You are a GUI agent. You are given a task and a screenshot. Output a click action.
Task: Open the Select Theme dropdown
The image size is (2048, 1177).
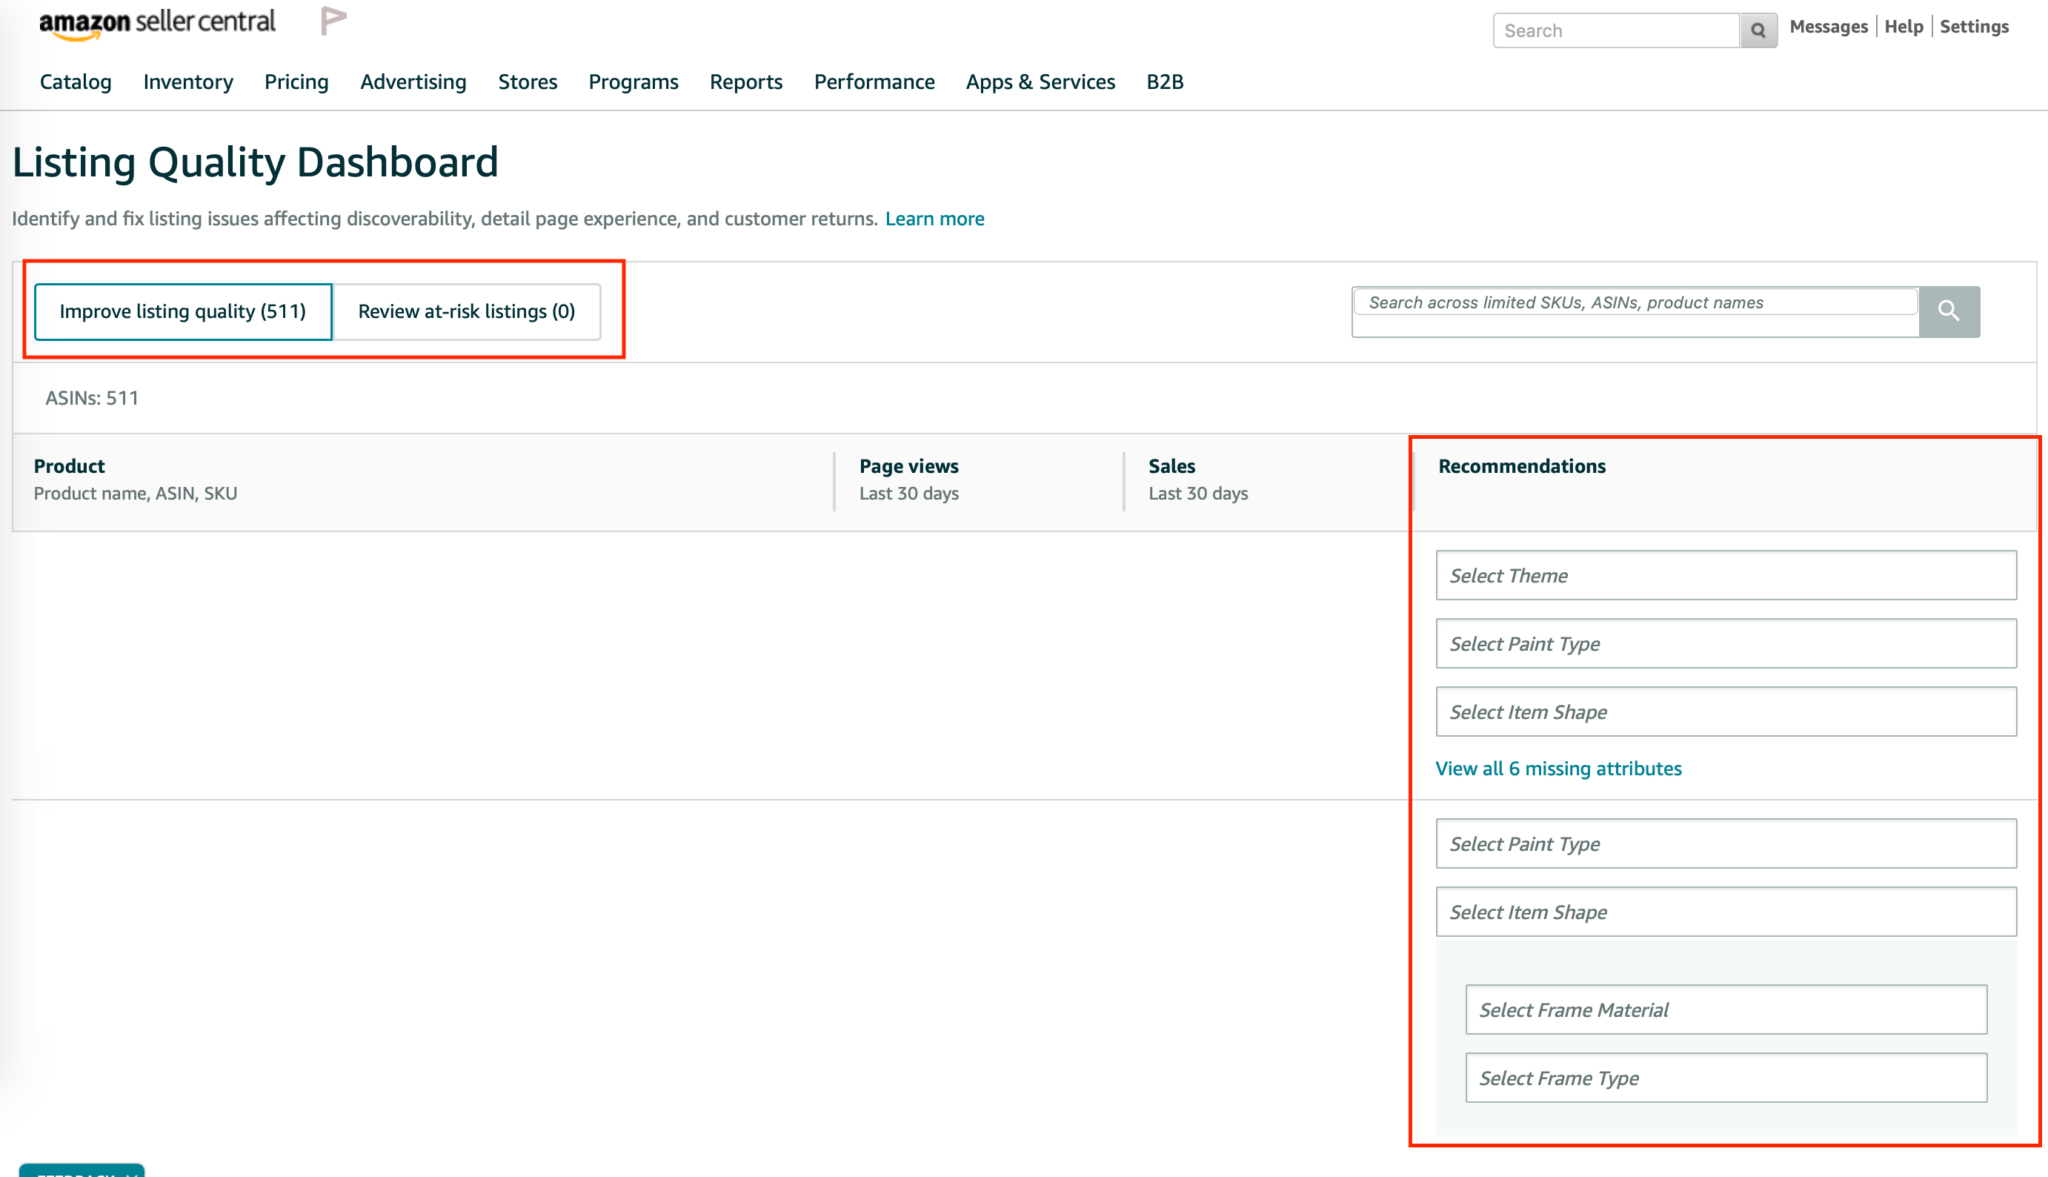coord(1725,575)
